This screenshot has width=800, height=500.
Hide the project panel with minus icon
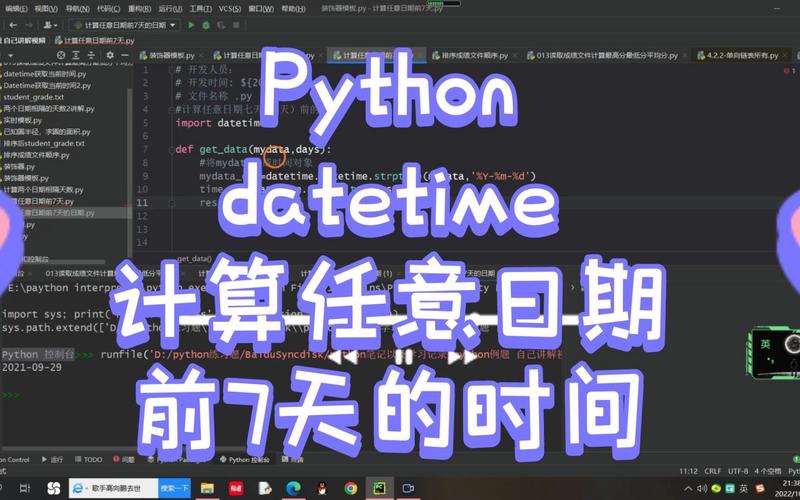124,55
